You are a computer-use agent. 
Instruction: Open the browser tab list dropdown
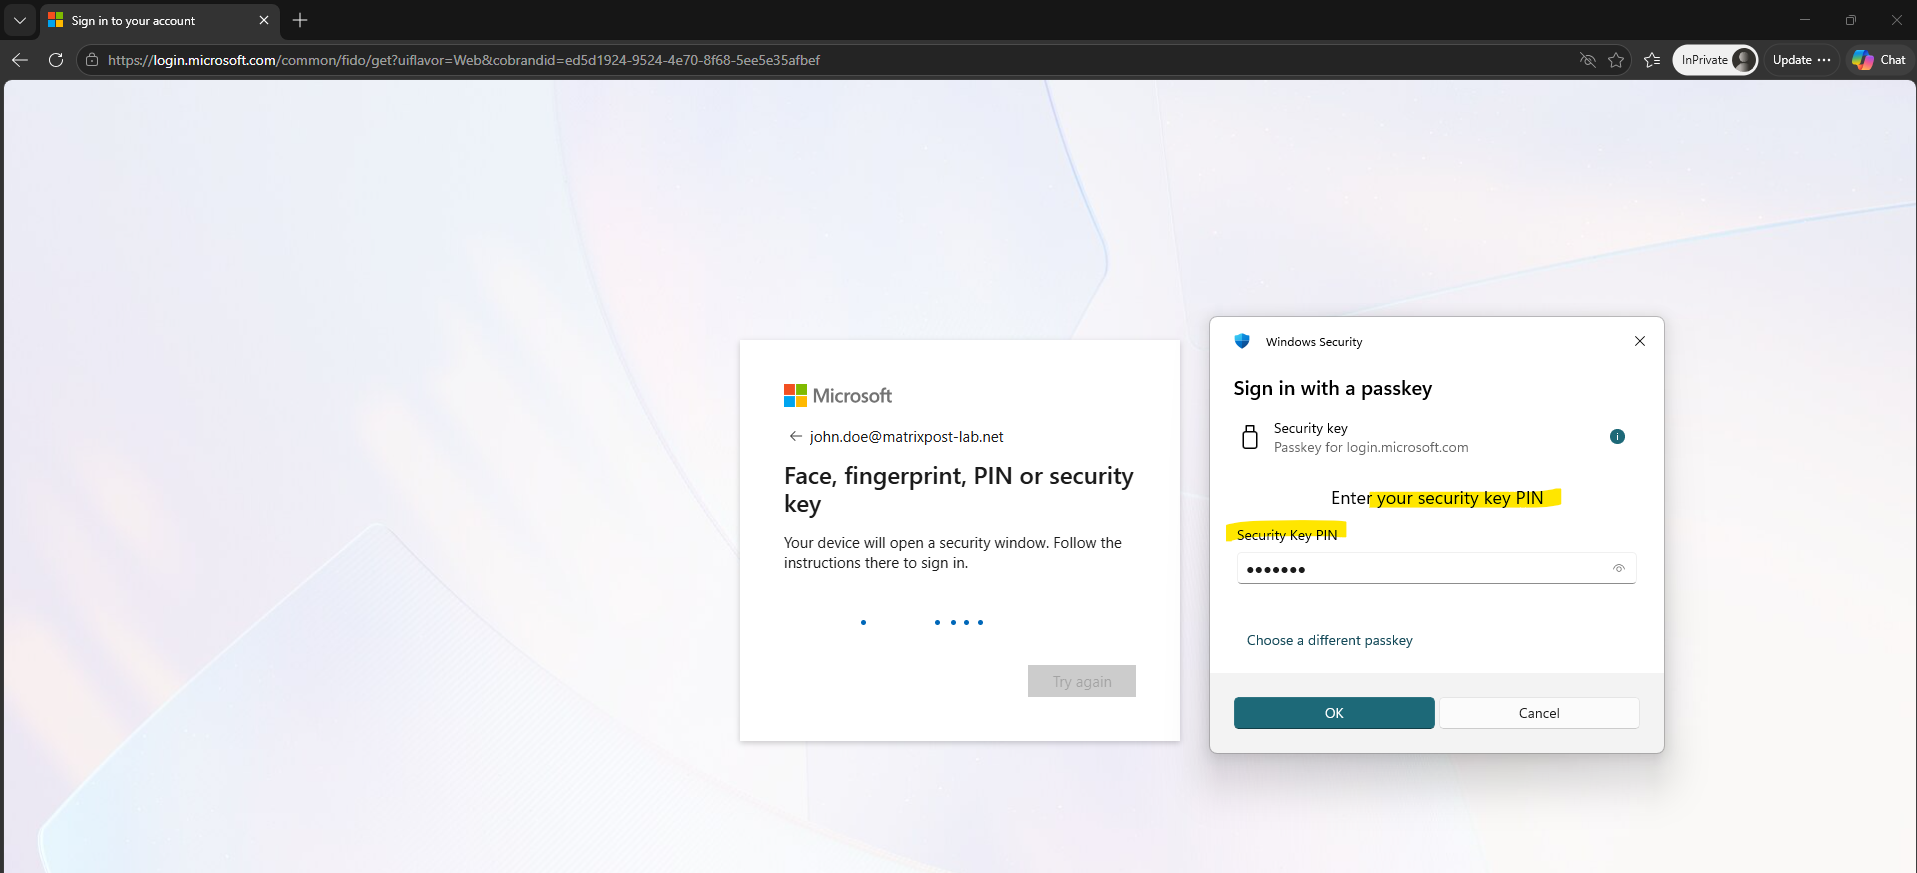(20, 20)
